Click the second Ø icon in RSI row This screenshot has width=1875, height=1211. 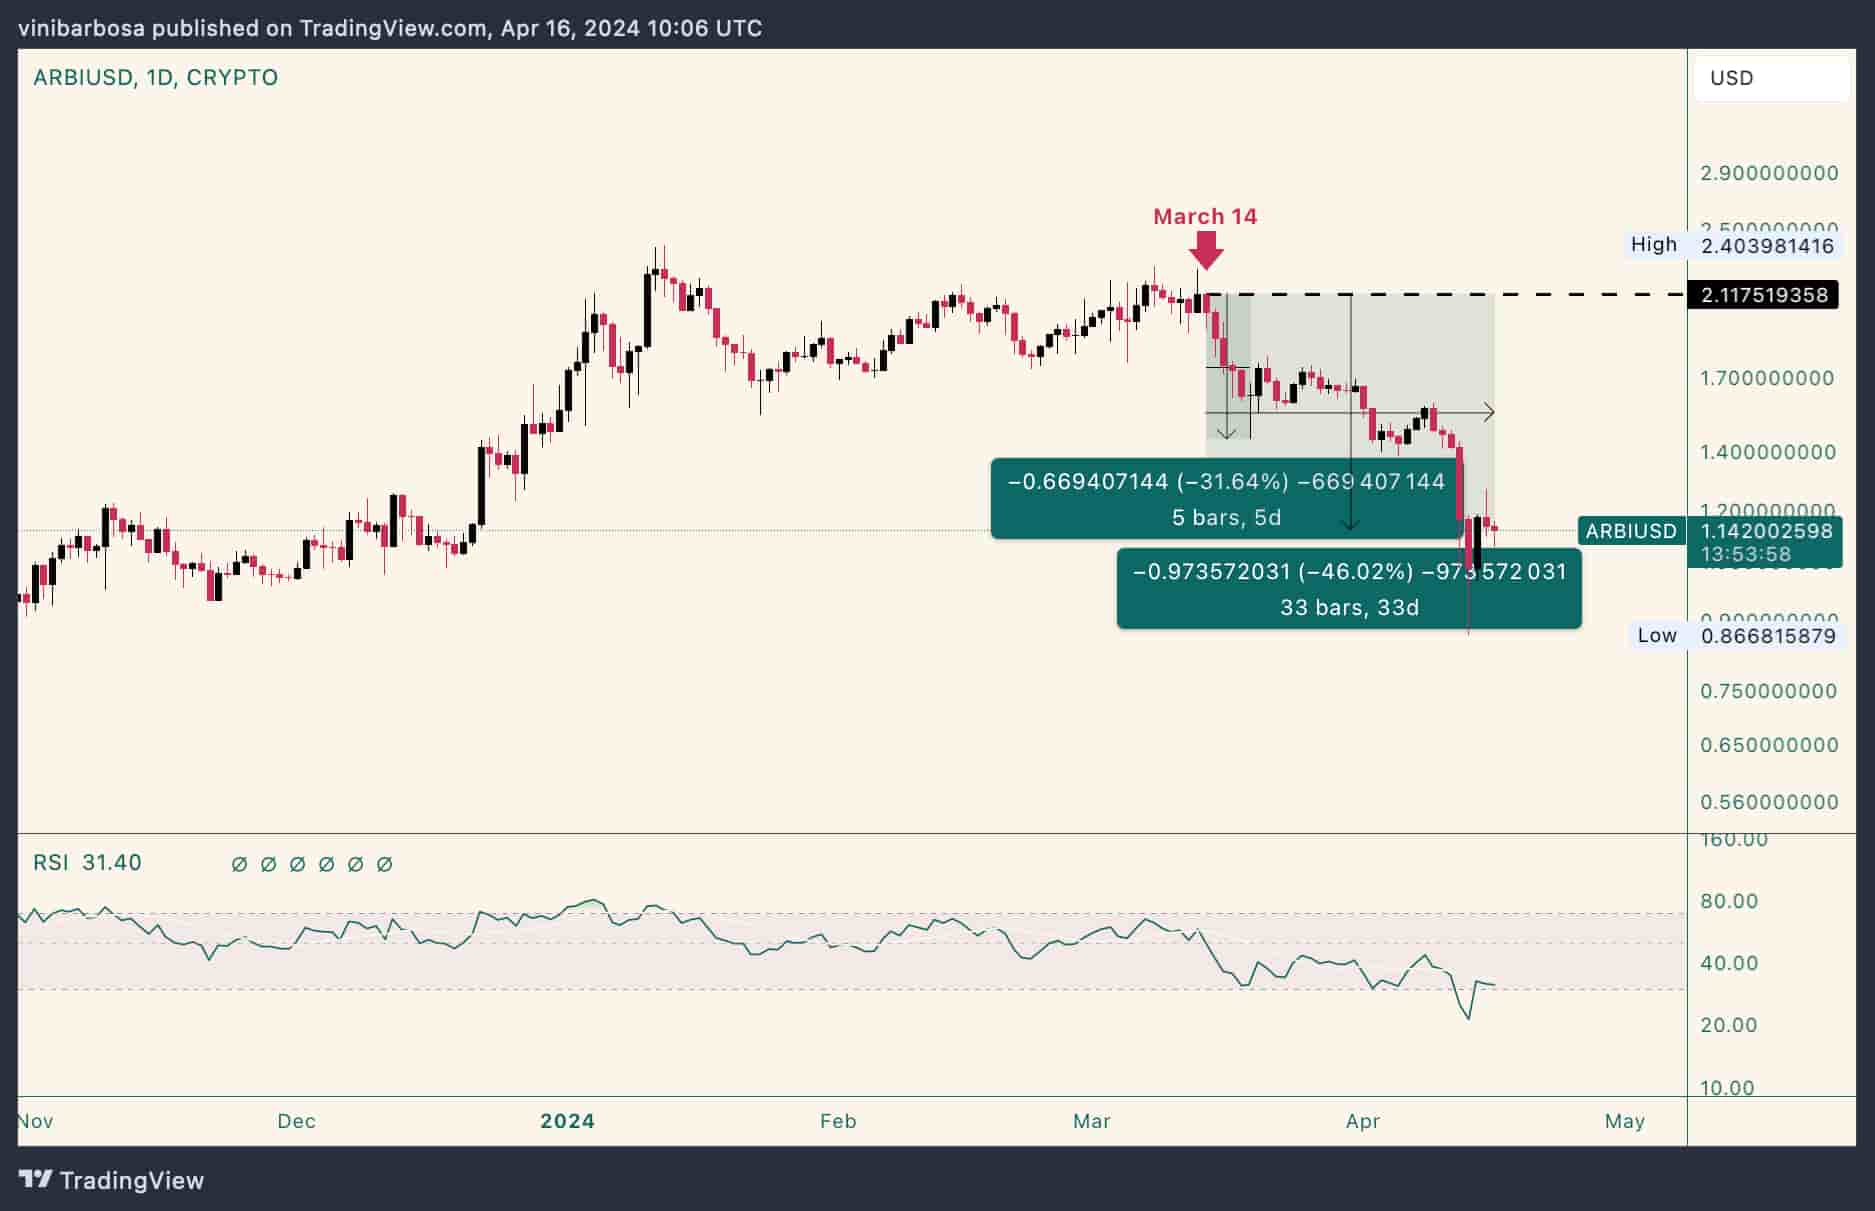click(x=267, y=863)
